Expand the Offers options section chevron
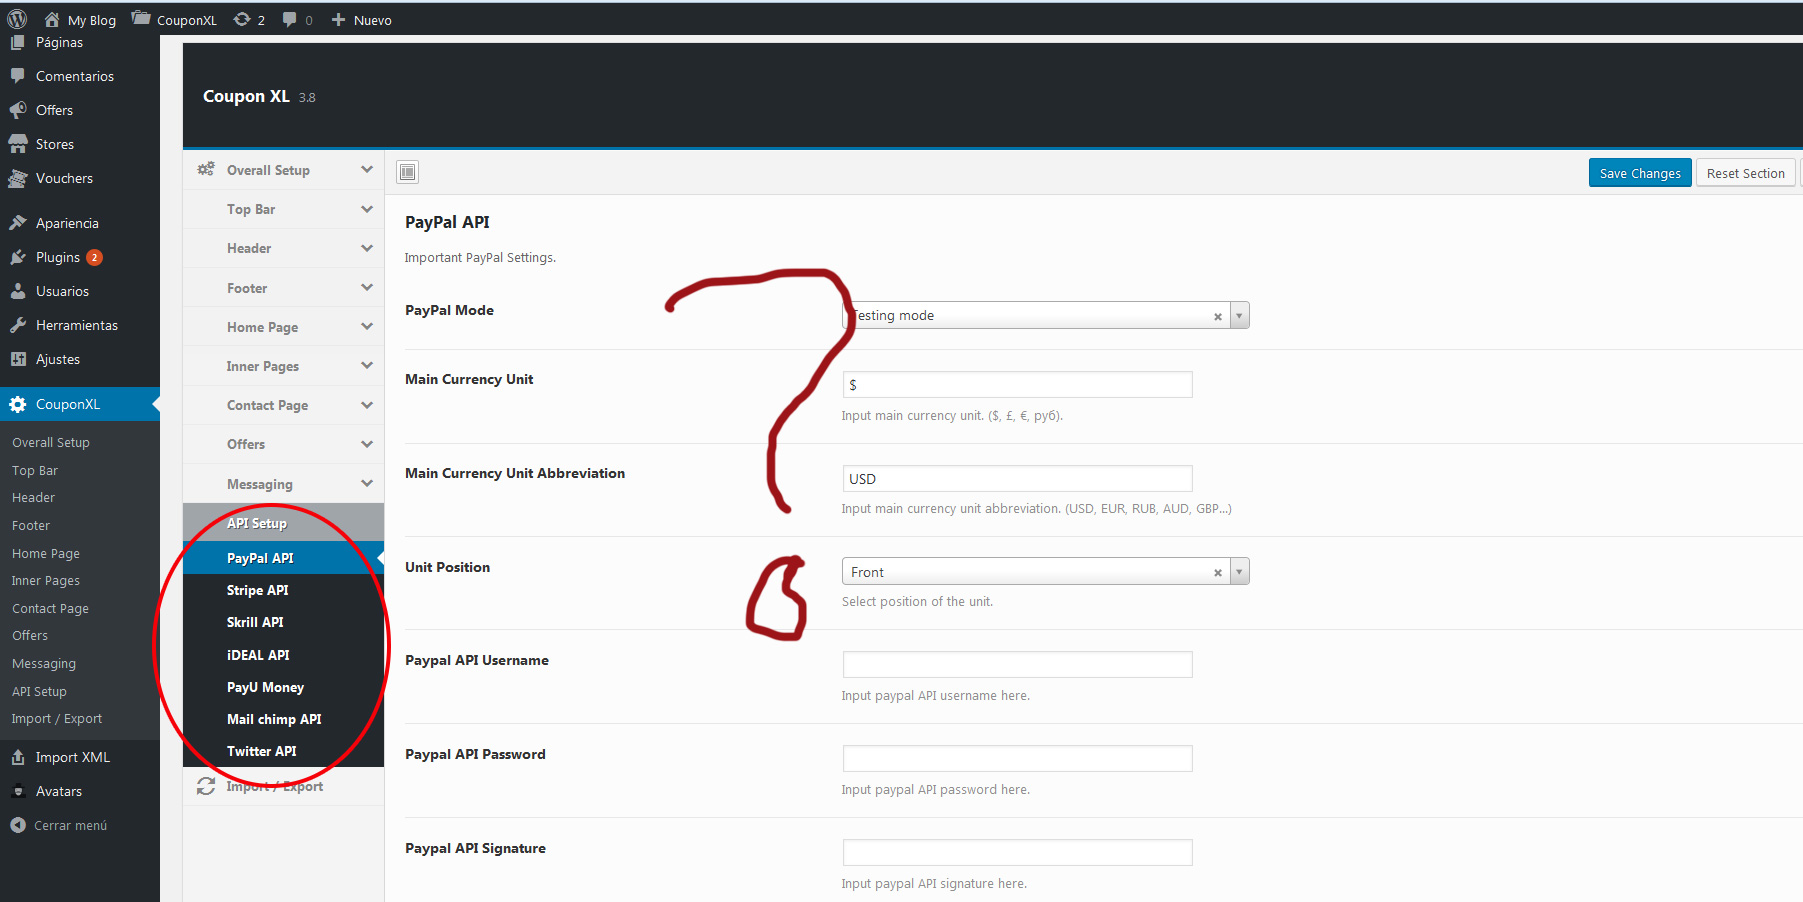 point(367,444)
